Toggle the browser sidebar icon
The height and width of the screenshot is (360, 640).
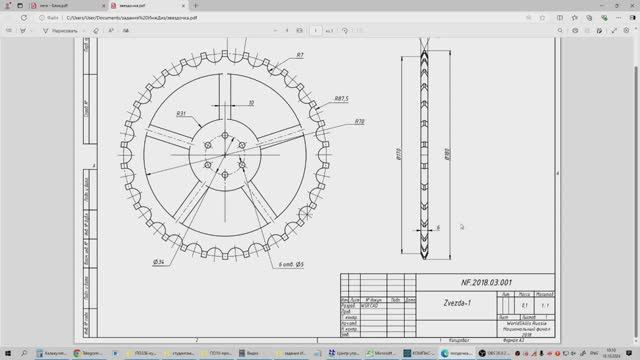(x=633, y=18)
